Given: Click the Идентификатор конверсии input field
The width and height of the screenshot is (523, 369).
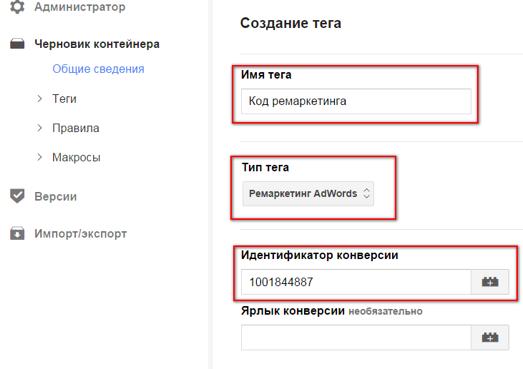Looking at the screenshot, I should (356, 282).
